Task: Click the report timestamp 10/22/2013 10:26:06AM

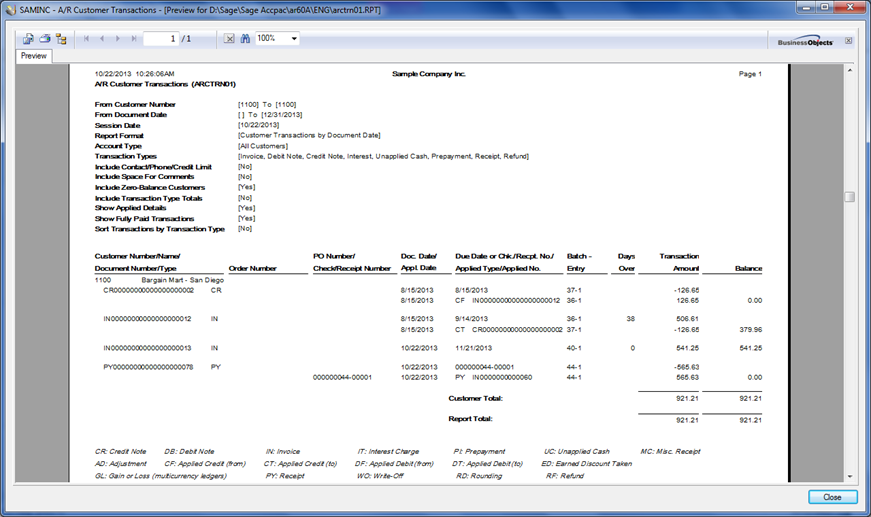Action: pos(134,74)
